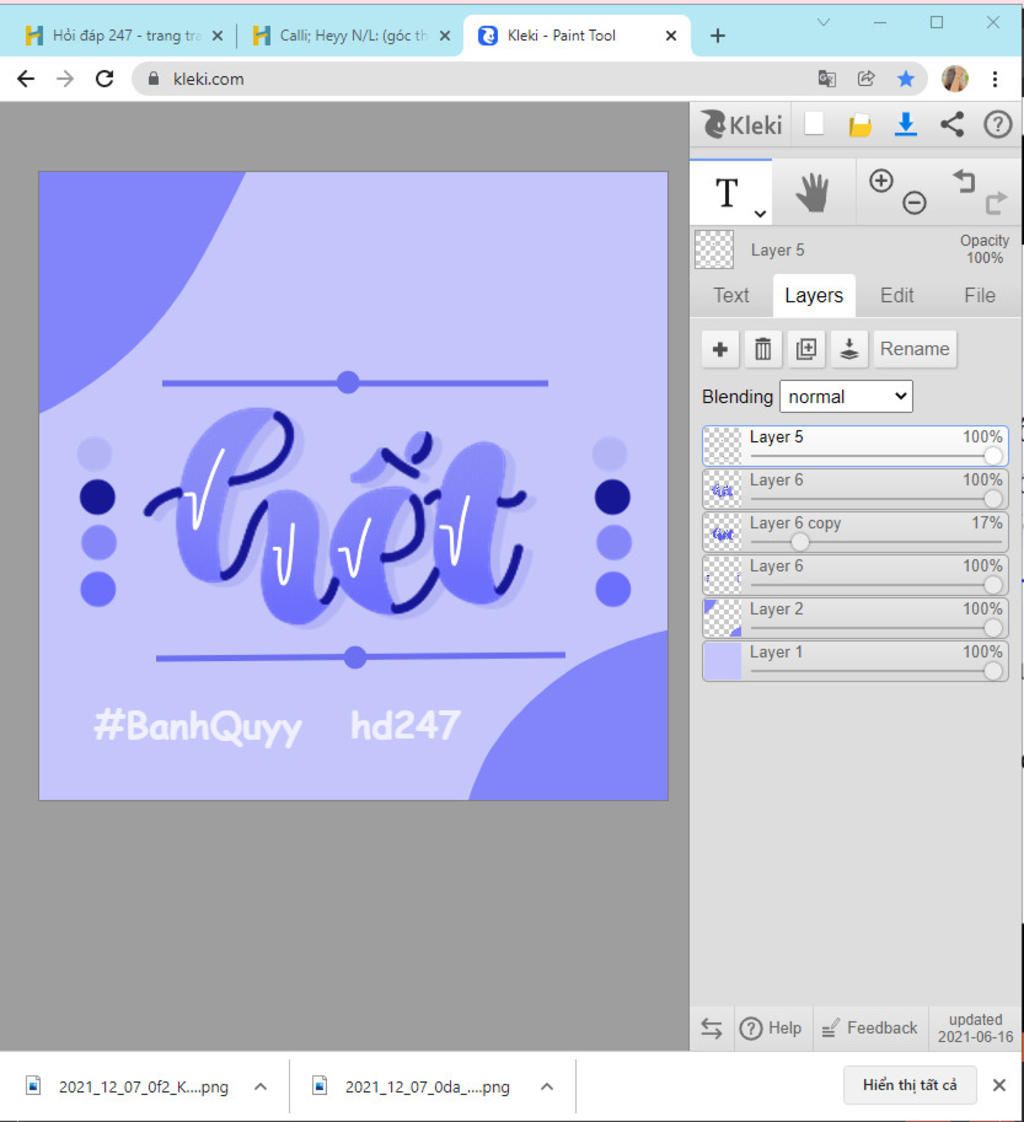
Task: Open the Help link at the panel bottom
Action: (x=770, y=1028)
